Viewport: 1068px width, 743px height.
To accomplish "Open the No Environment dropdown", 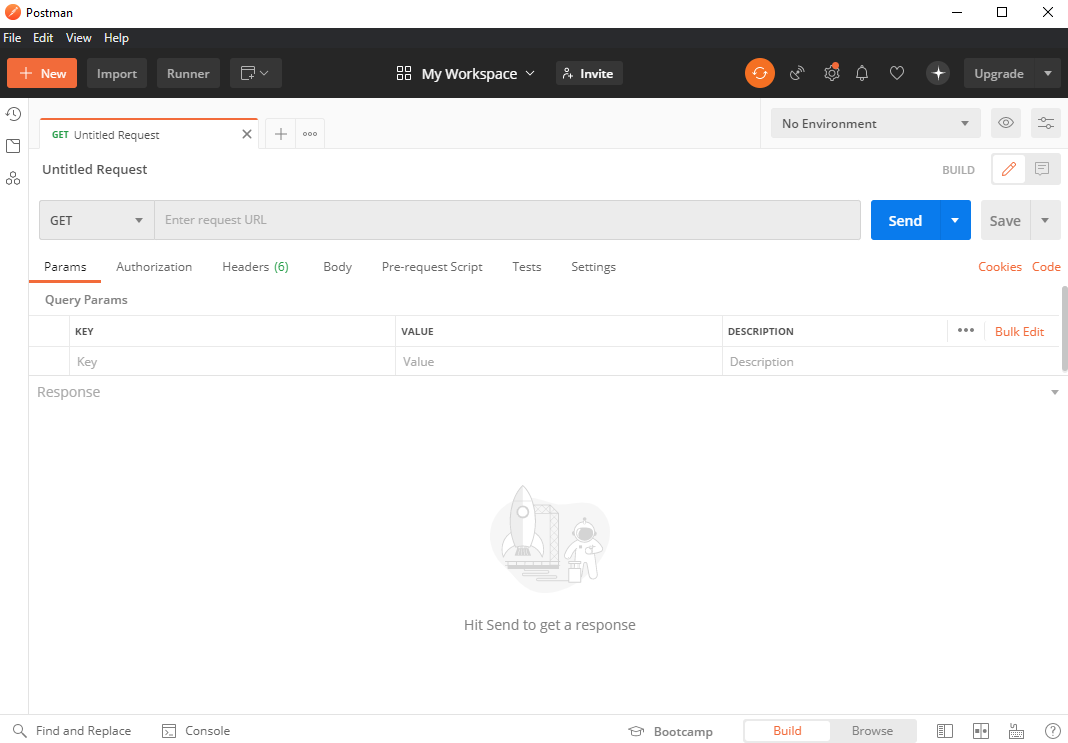I will (x=875, y=123).
